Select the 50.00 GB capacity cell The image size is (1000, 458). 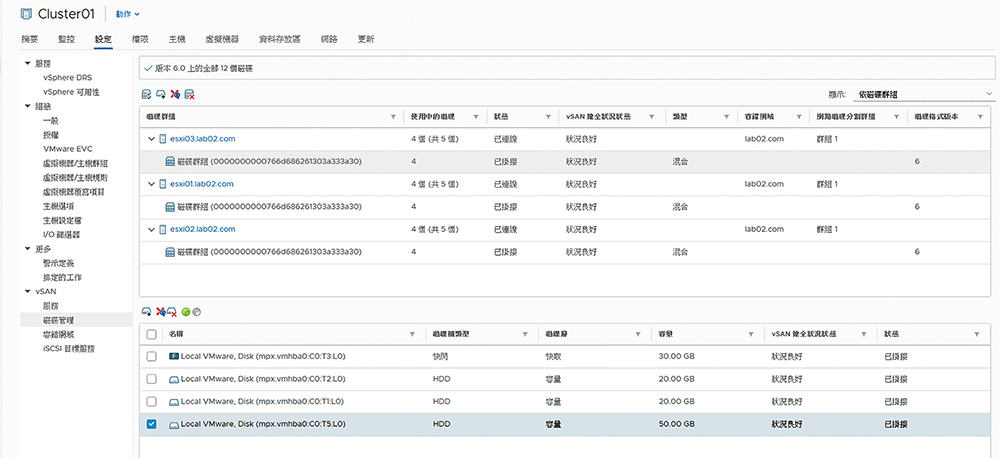pyautogui.click(x=676, y=424)
